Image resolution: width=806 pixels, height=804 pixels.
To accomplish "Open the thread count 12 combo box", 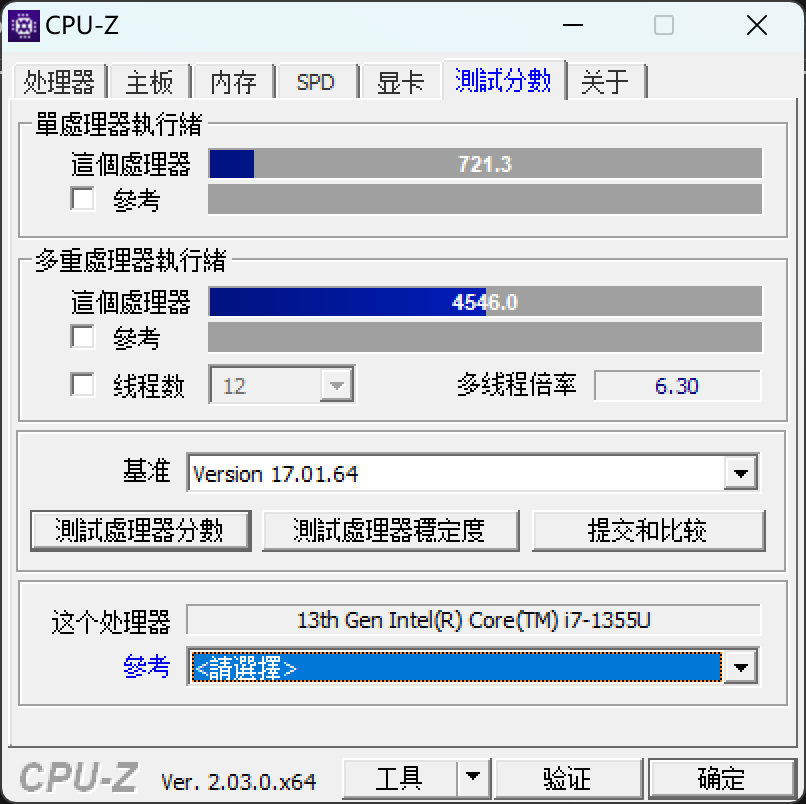I will 282,385.
